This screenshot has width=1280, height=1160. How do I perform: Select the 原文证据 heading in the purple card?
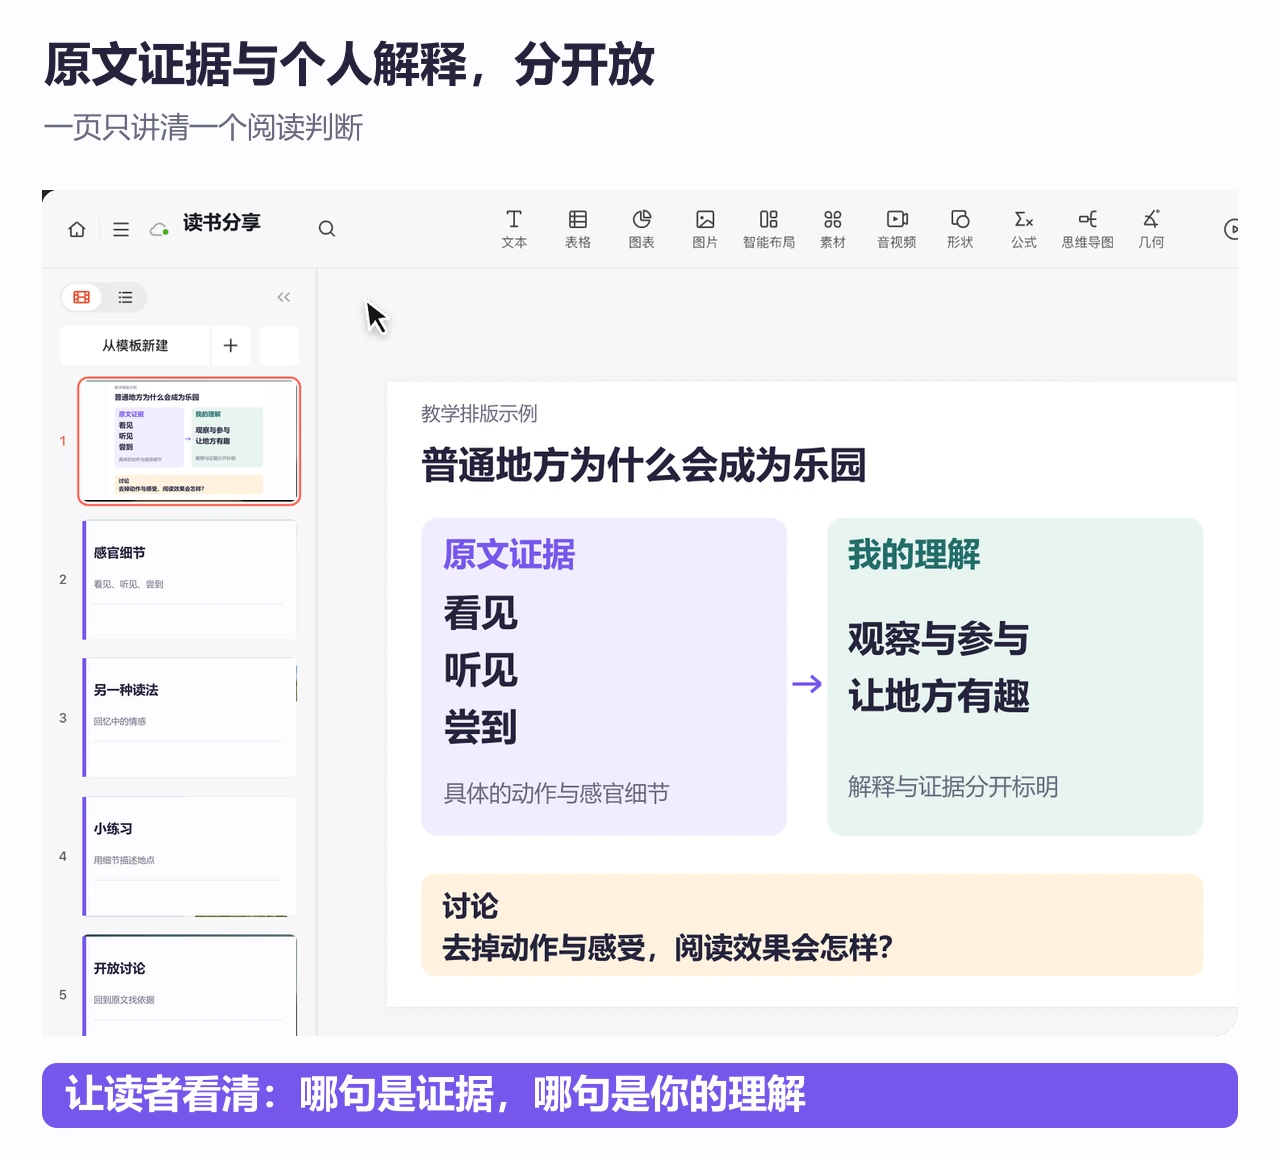pyautogui.click(x=509, y=554)
